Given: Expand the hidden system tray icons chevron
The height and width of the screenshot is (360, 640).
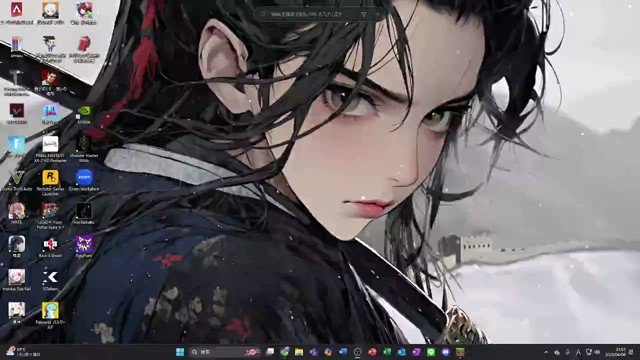Looking at the screenshot, I should click(x=546, y=352).
